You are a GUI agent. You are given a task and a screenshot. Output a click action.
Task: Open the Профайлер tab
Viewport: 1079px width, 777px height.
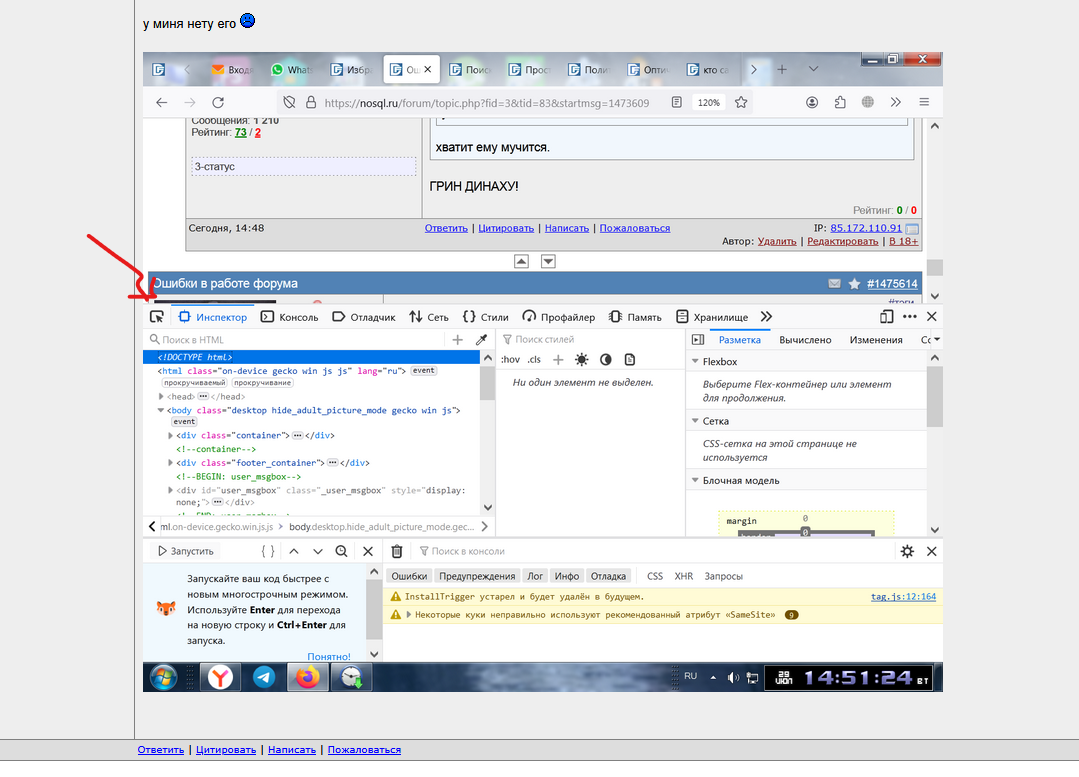click(559, 317)
